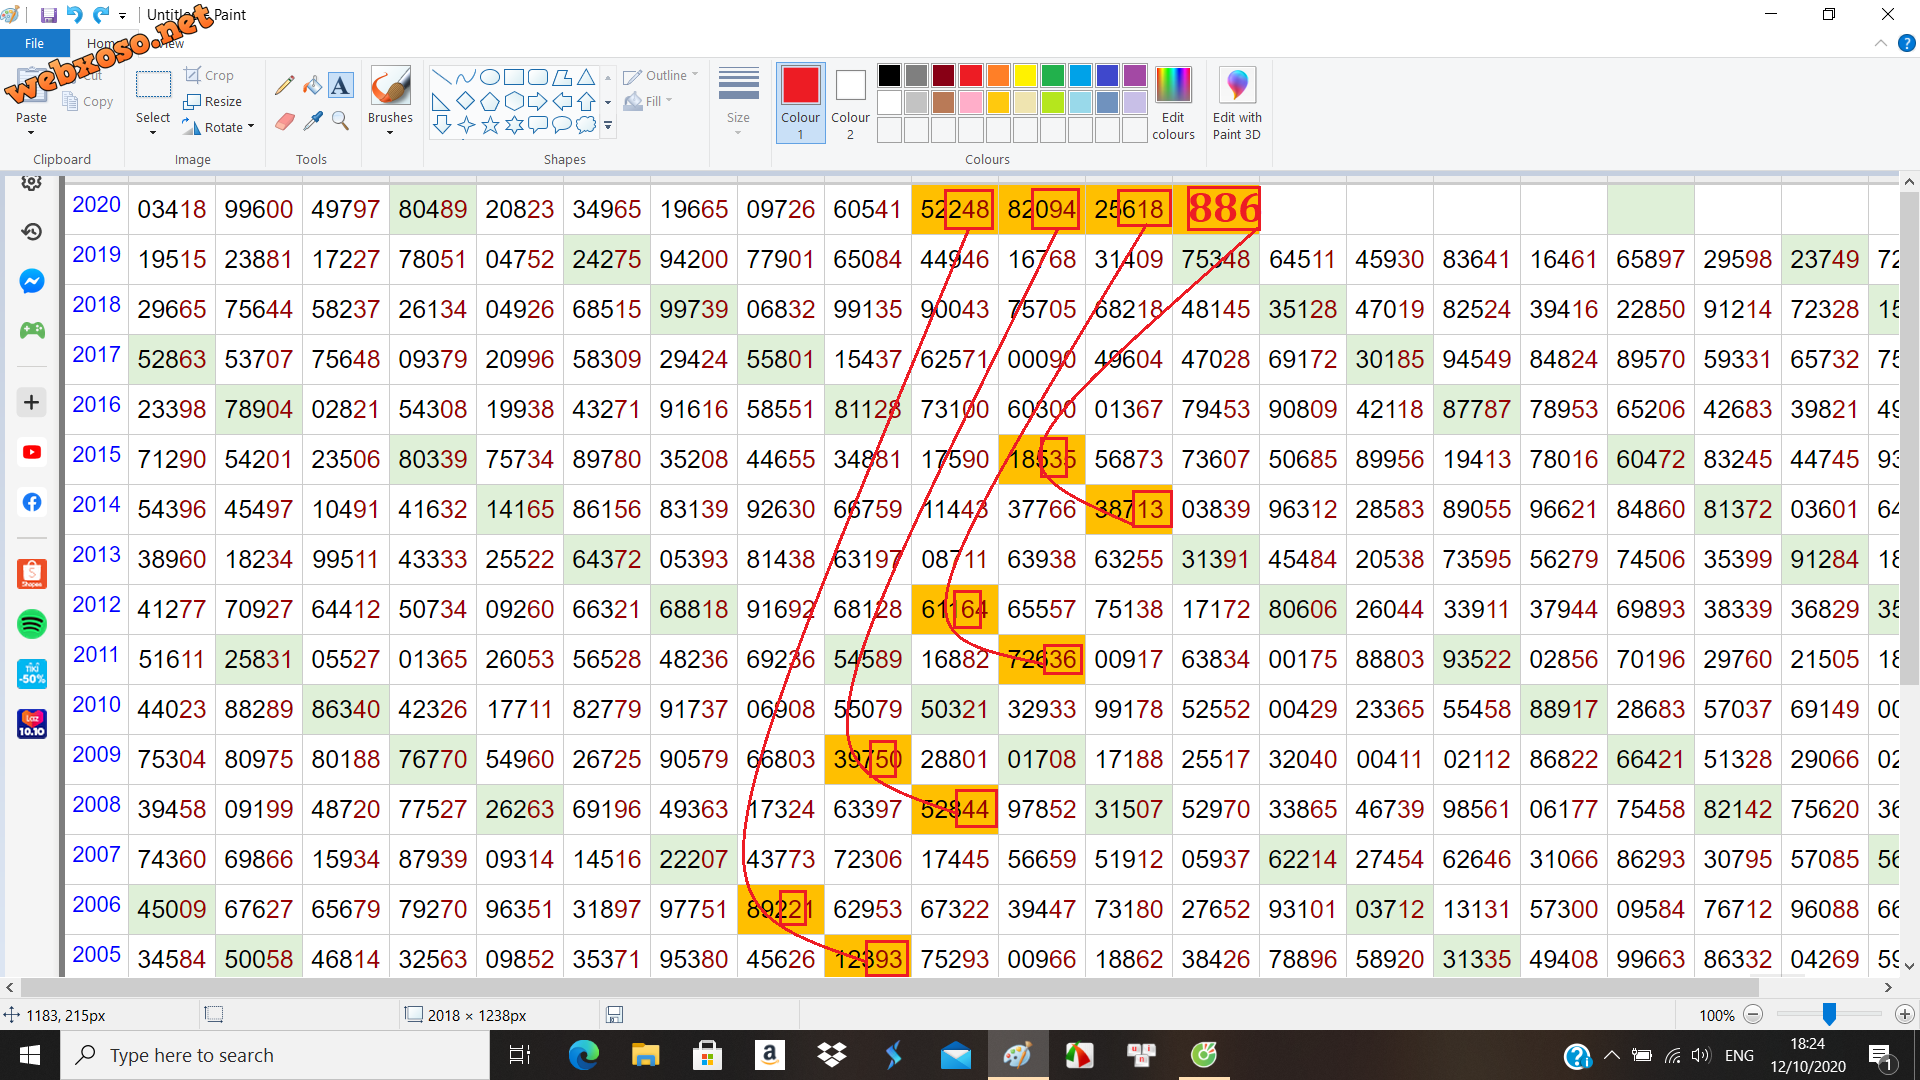Pick the yellow colour swatch

[1026, 75]
